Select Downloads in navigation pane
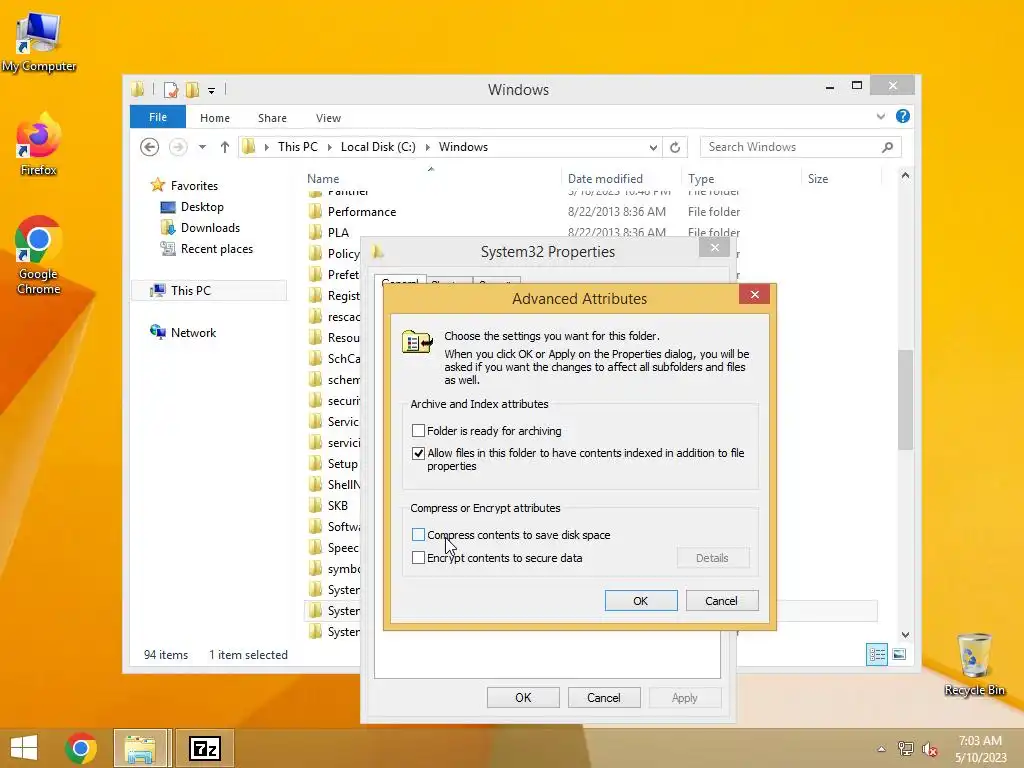 (x=210, y=227)
